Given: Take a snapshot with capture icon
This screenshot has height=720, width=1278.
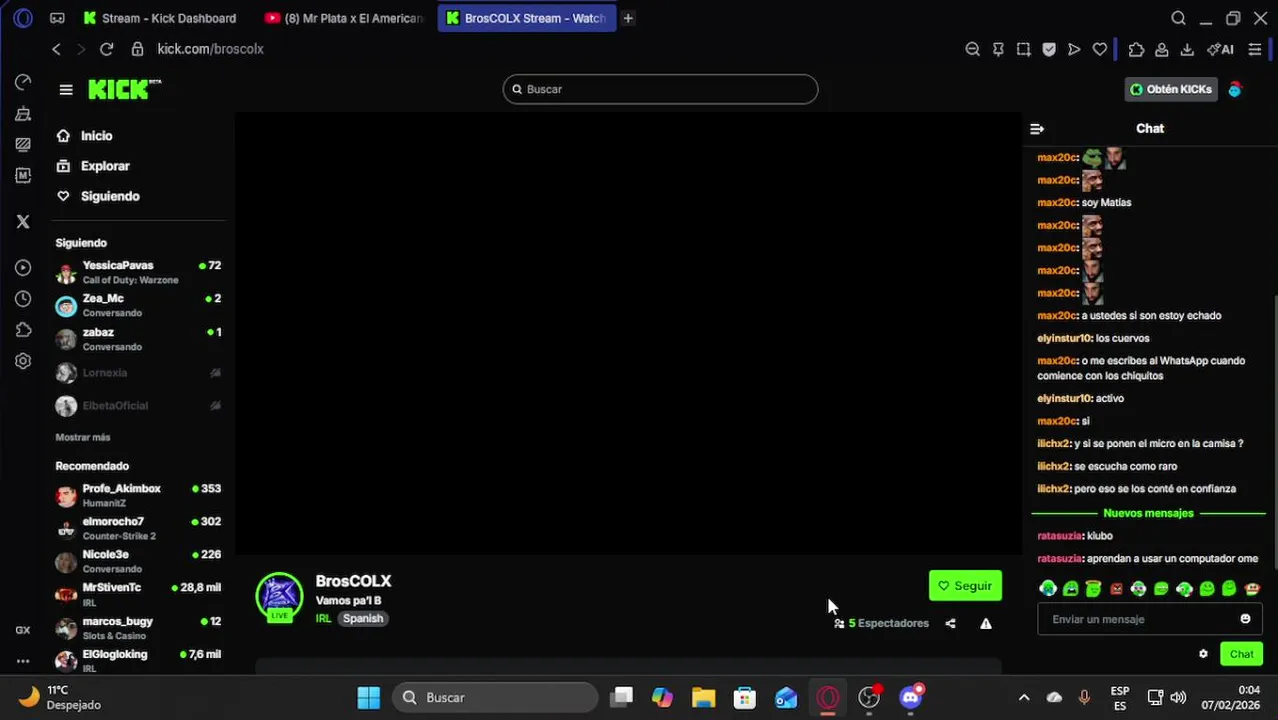Looking at the screenshot, I should click(x=1023, y=49).
